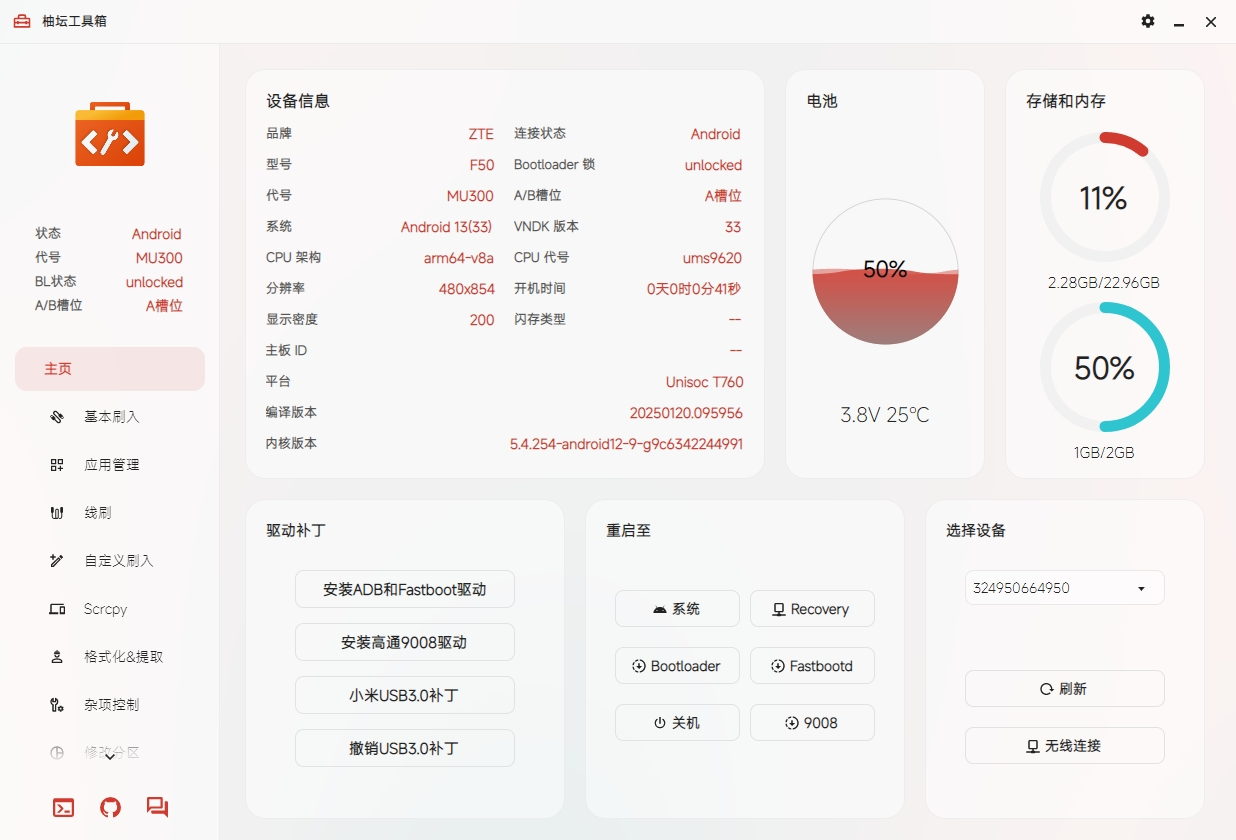Viewport: 1236px width, 840px height.
Task: Click the 线刷 icon in sidebar
Action: point(57,513)
